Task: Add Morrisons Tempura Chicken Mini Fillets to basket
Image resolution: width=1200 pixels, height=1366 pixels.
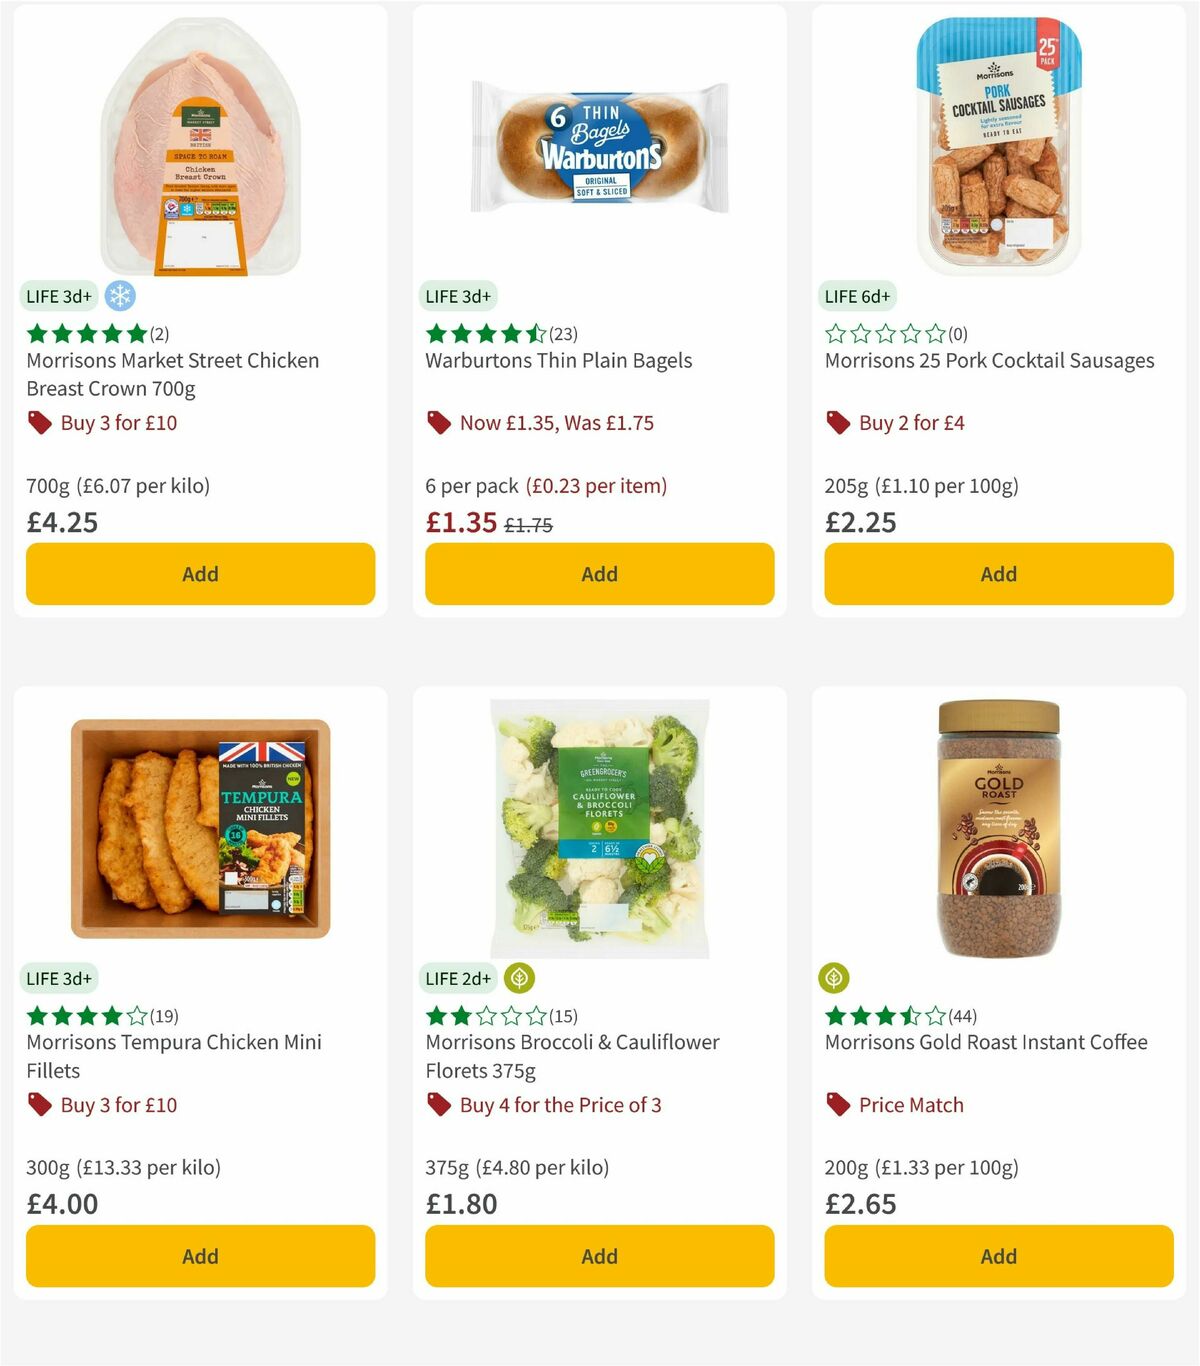Action: point(199,1256)
